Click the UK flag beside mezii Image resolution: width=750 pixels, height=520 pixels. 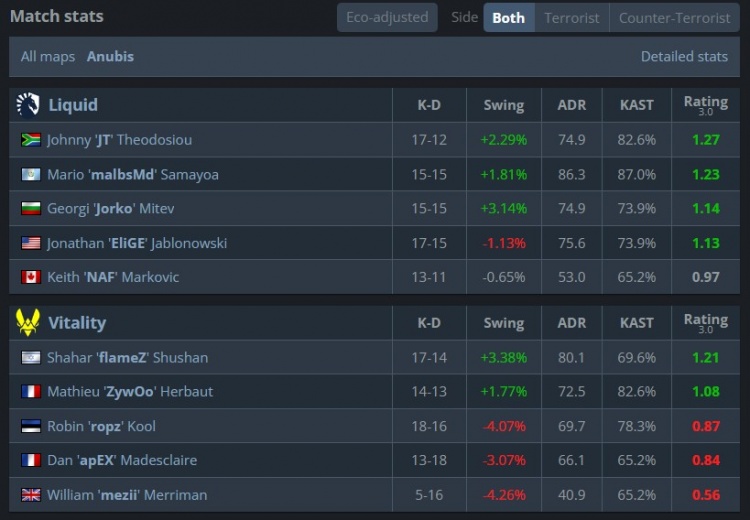pyautogui.click(x=31, y=495)
